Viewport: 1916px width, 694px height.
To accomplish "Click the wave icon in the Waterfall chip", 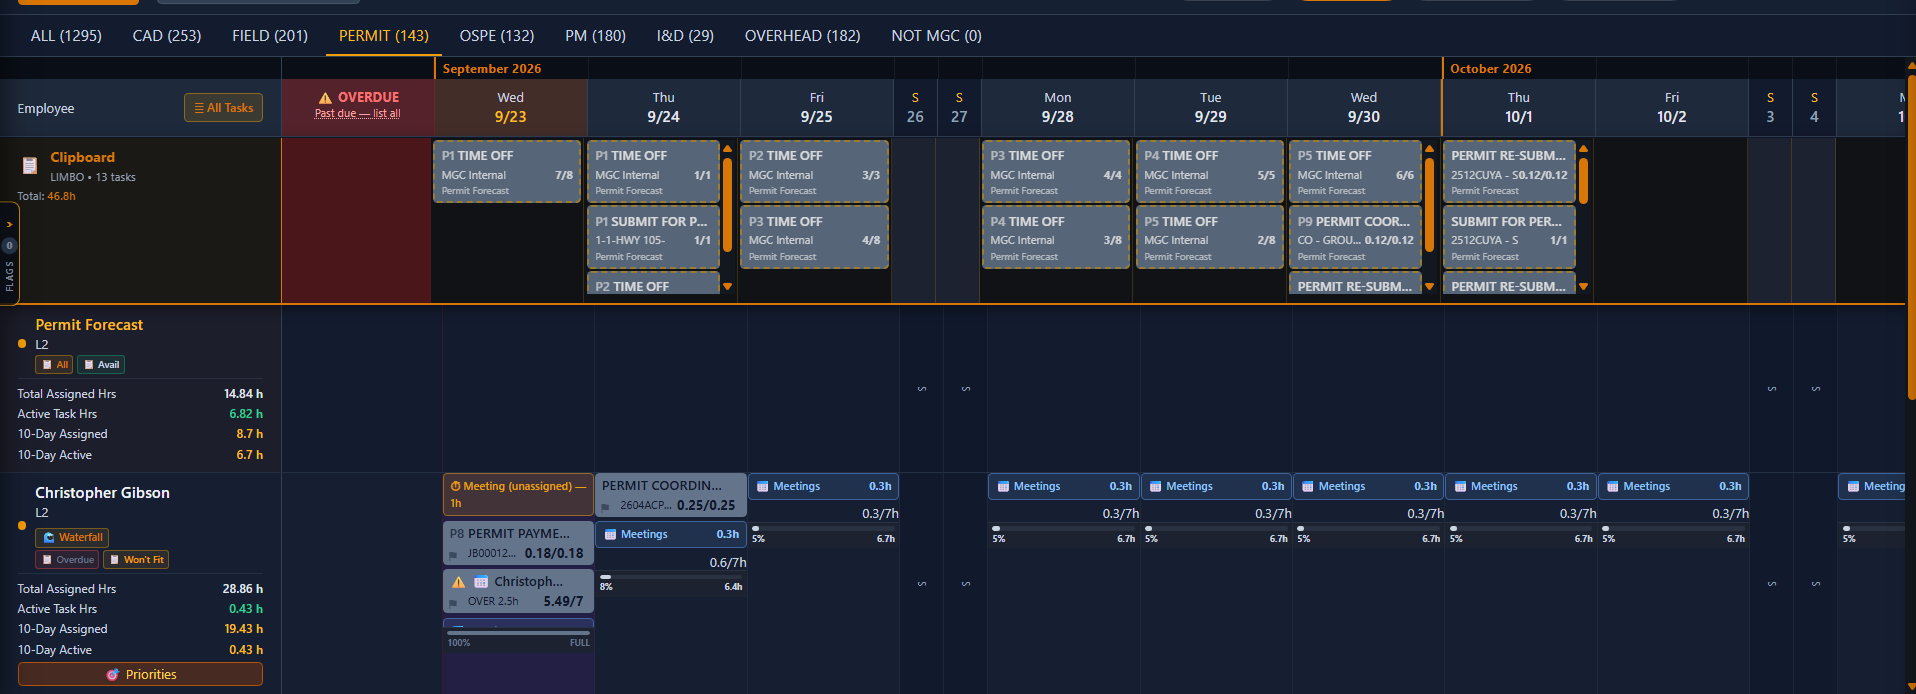I will click(49, 538).
